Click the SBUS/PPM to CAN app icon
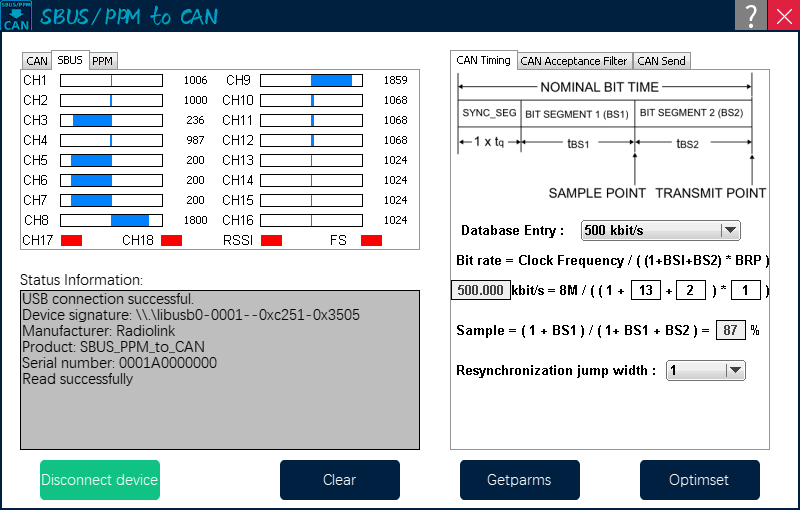This screenshot has height=510, width=800. coord(15,16)
